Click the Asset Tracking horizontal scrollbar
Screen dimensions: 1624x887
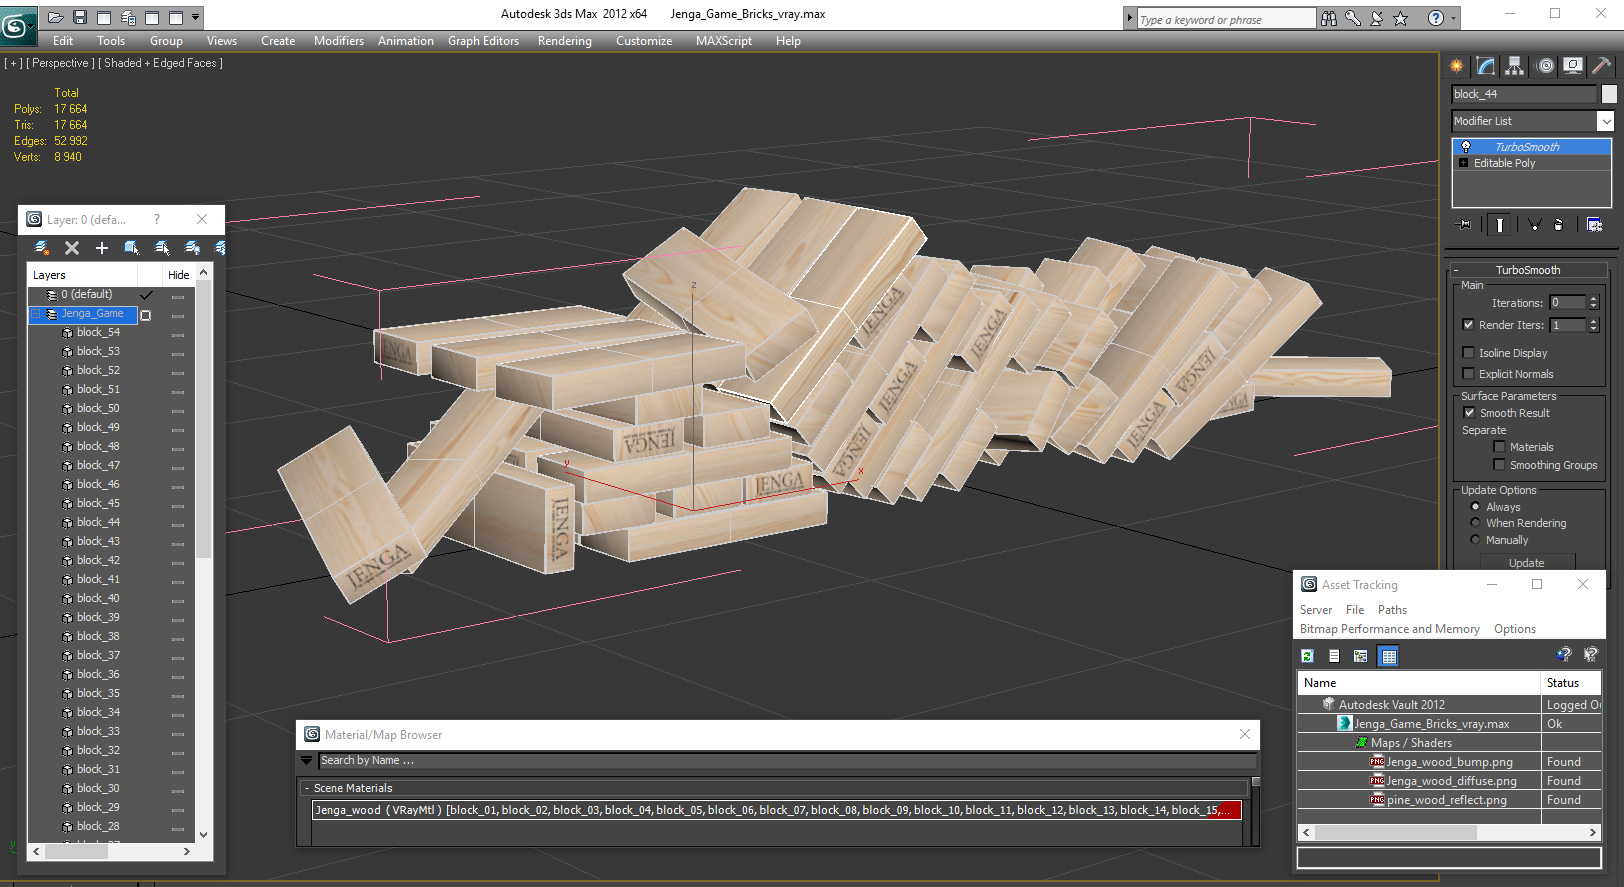point(1450,832)
